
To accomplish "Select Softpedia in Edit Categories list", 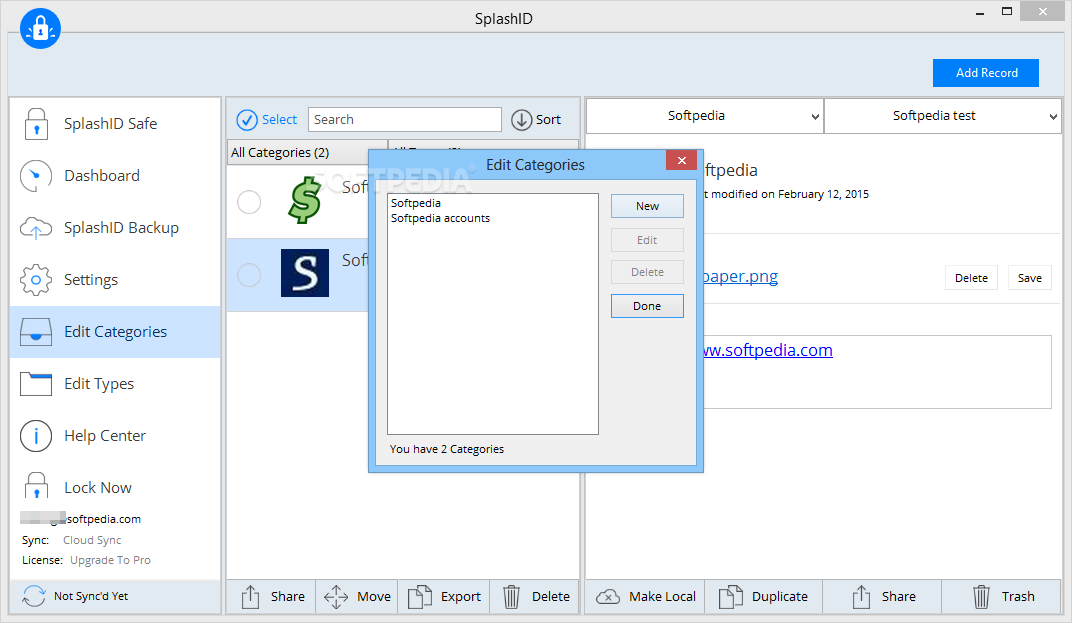I will pos(416,203).
